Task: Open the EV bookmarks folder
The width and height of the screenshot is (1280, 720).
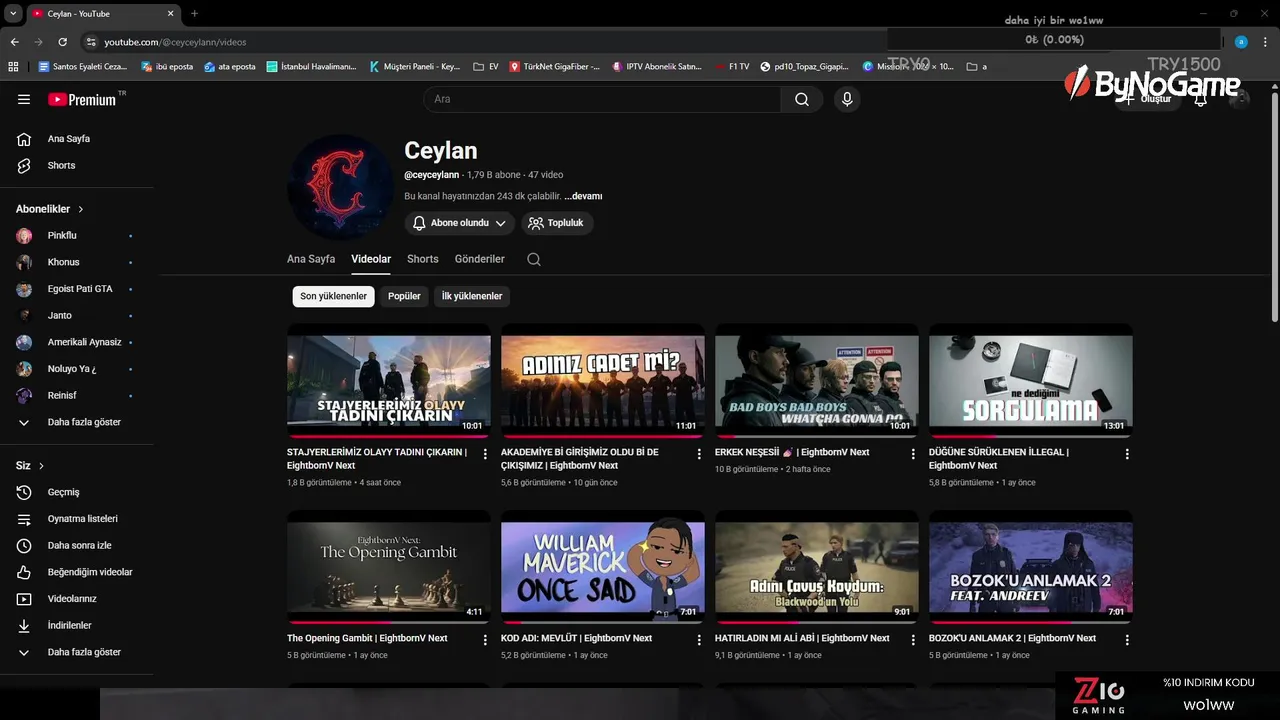Action: tap(486, 67)
